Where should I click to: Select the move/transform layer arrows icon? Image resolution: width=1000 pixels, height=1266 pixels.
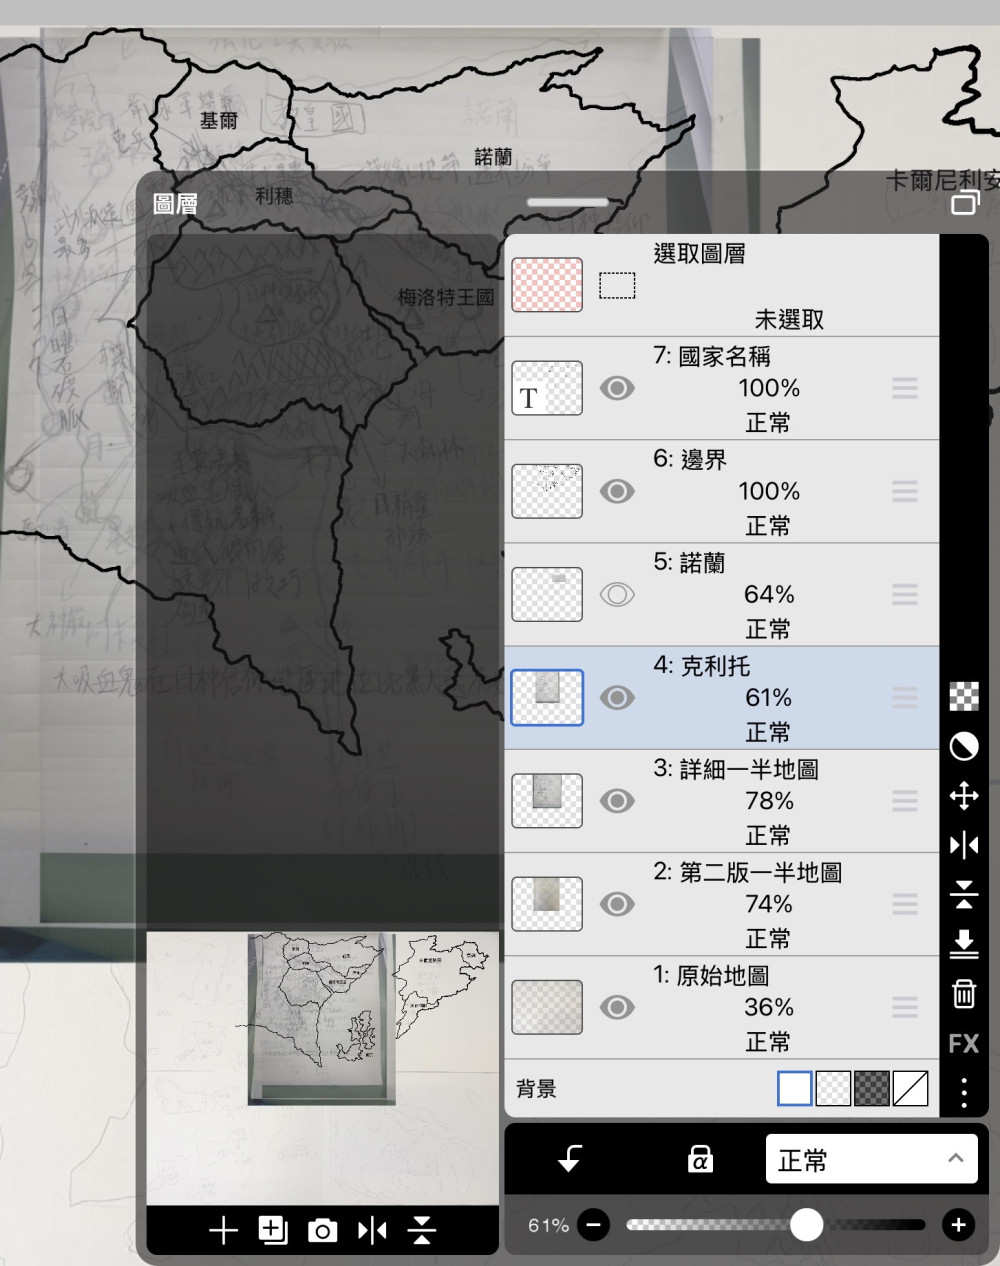click(x=964, y=796)
